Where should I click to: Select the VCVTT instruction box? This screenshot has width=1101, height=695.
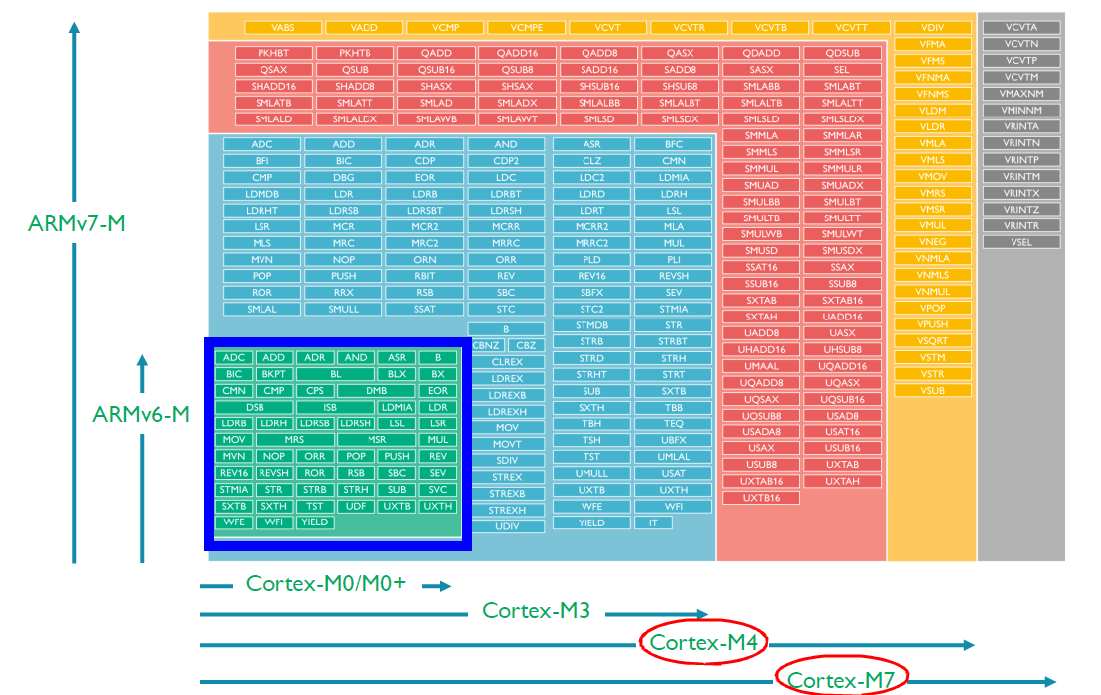[851, 27]
